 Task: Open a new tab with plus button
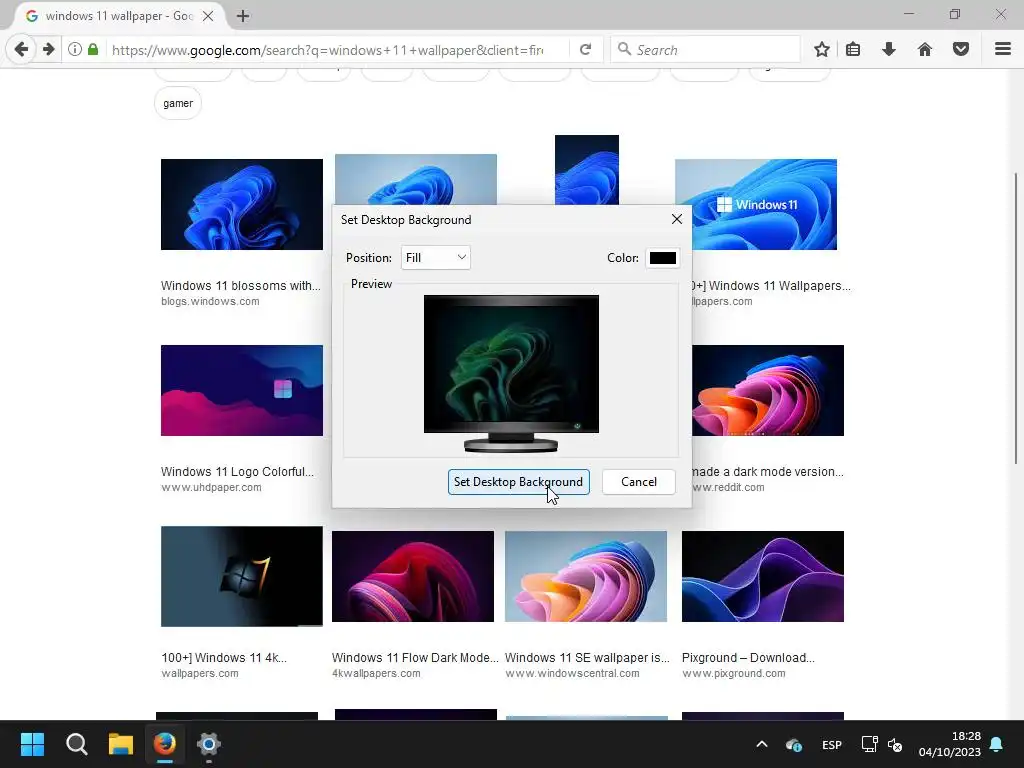pyautogui.click(x=243, y=16)
